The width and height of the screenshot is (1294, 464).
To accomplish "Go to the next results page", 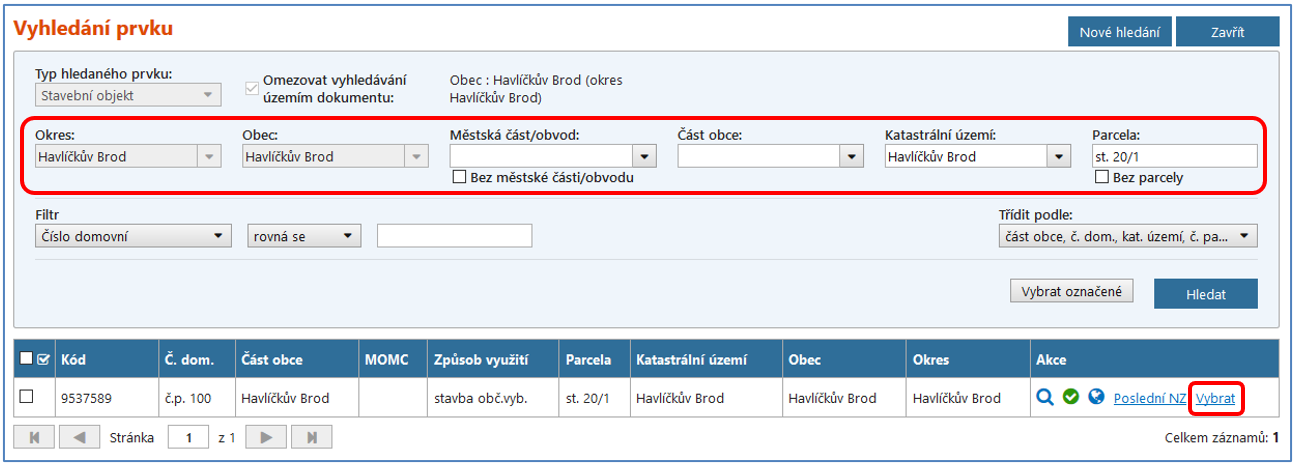I will (x=265, y=437).
